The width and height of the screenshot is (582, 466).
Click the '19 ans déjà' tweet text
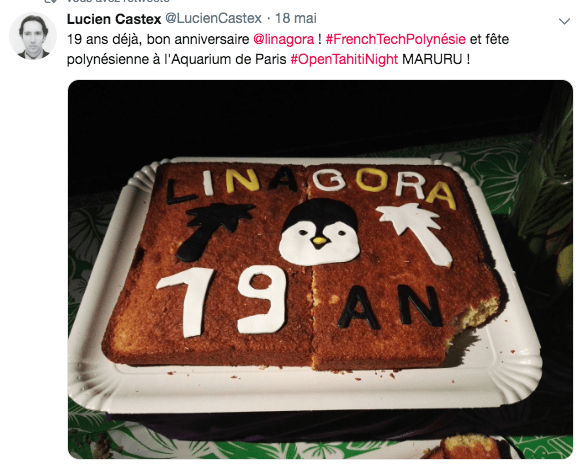105,39
